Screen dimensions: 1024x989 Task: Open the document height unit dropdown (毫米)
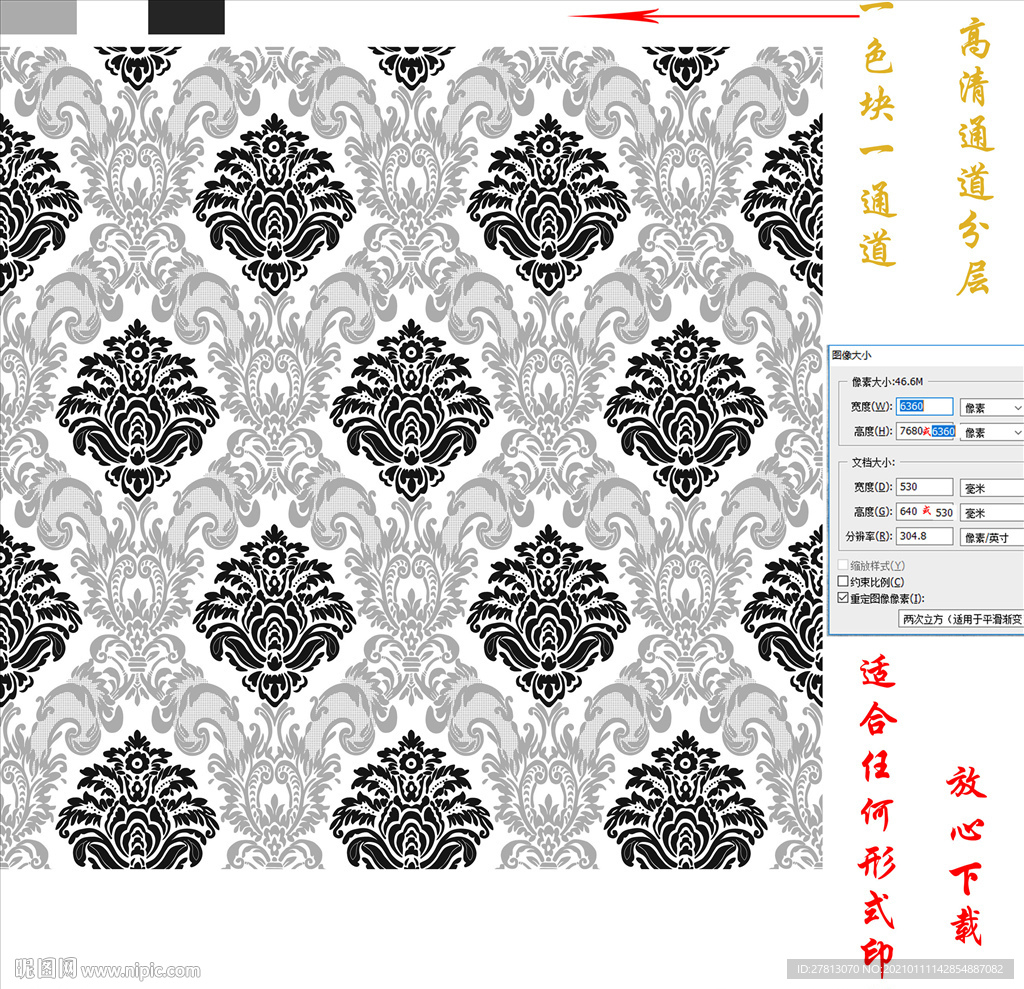pyautogui.click(x=991, y=513)
